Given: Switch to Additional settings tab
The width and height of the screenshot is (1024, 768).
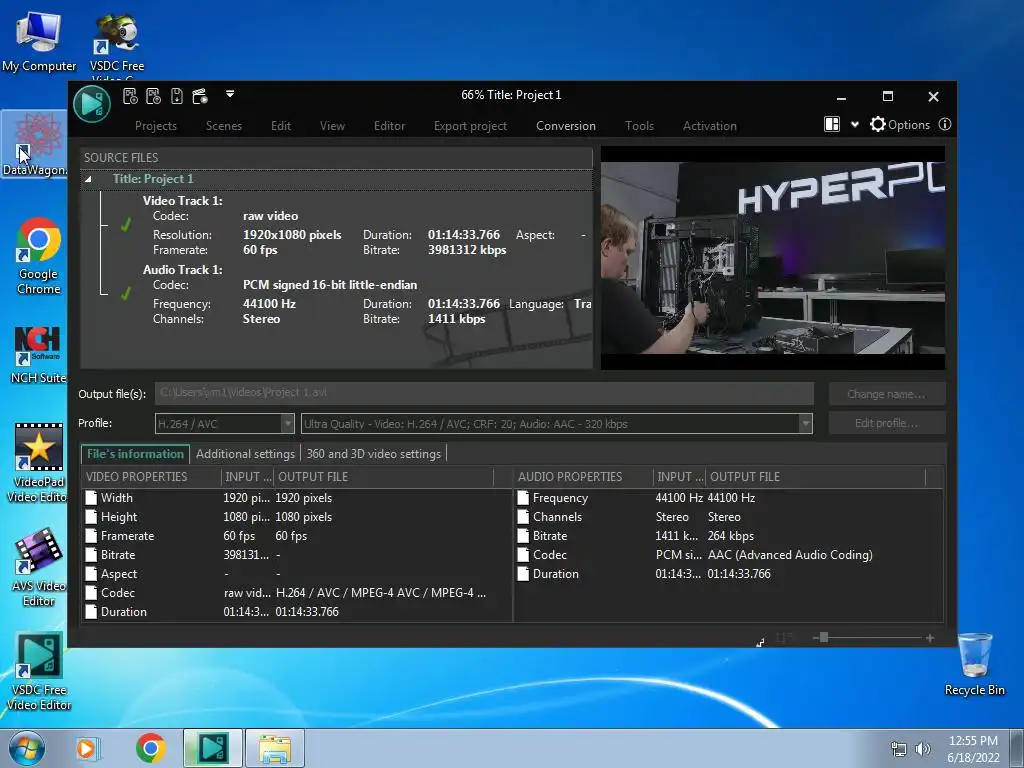Looking at the screenshot, I should [246, 454].
